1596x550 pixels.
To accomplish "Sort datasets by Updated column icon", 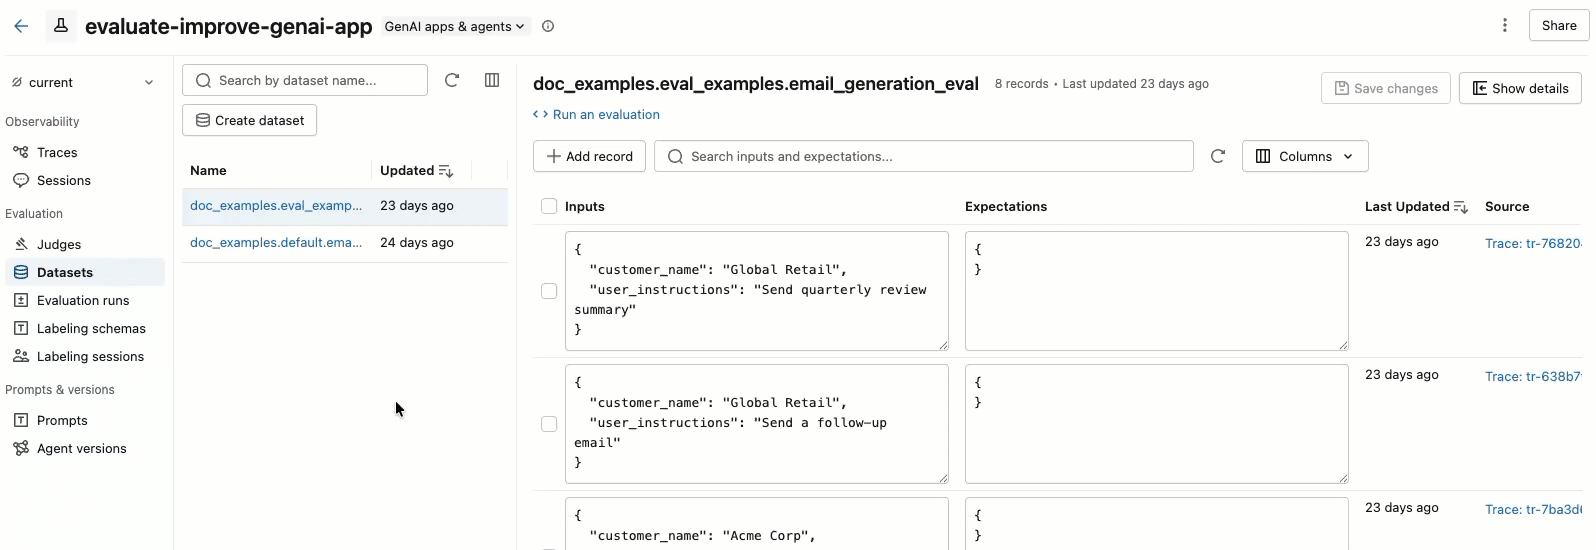I will pyautogui.click(x=446, y=171).
